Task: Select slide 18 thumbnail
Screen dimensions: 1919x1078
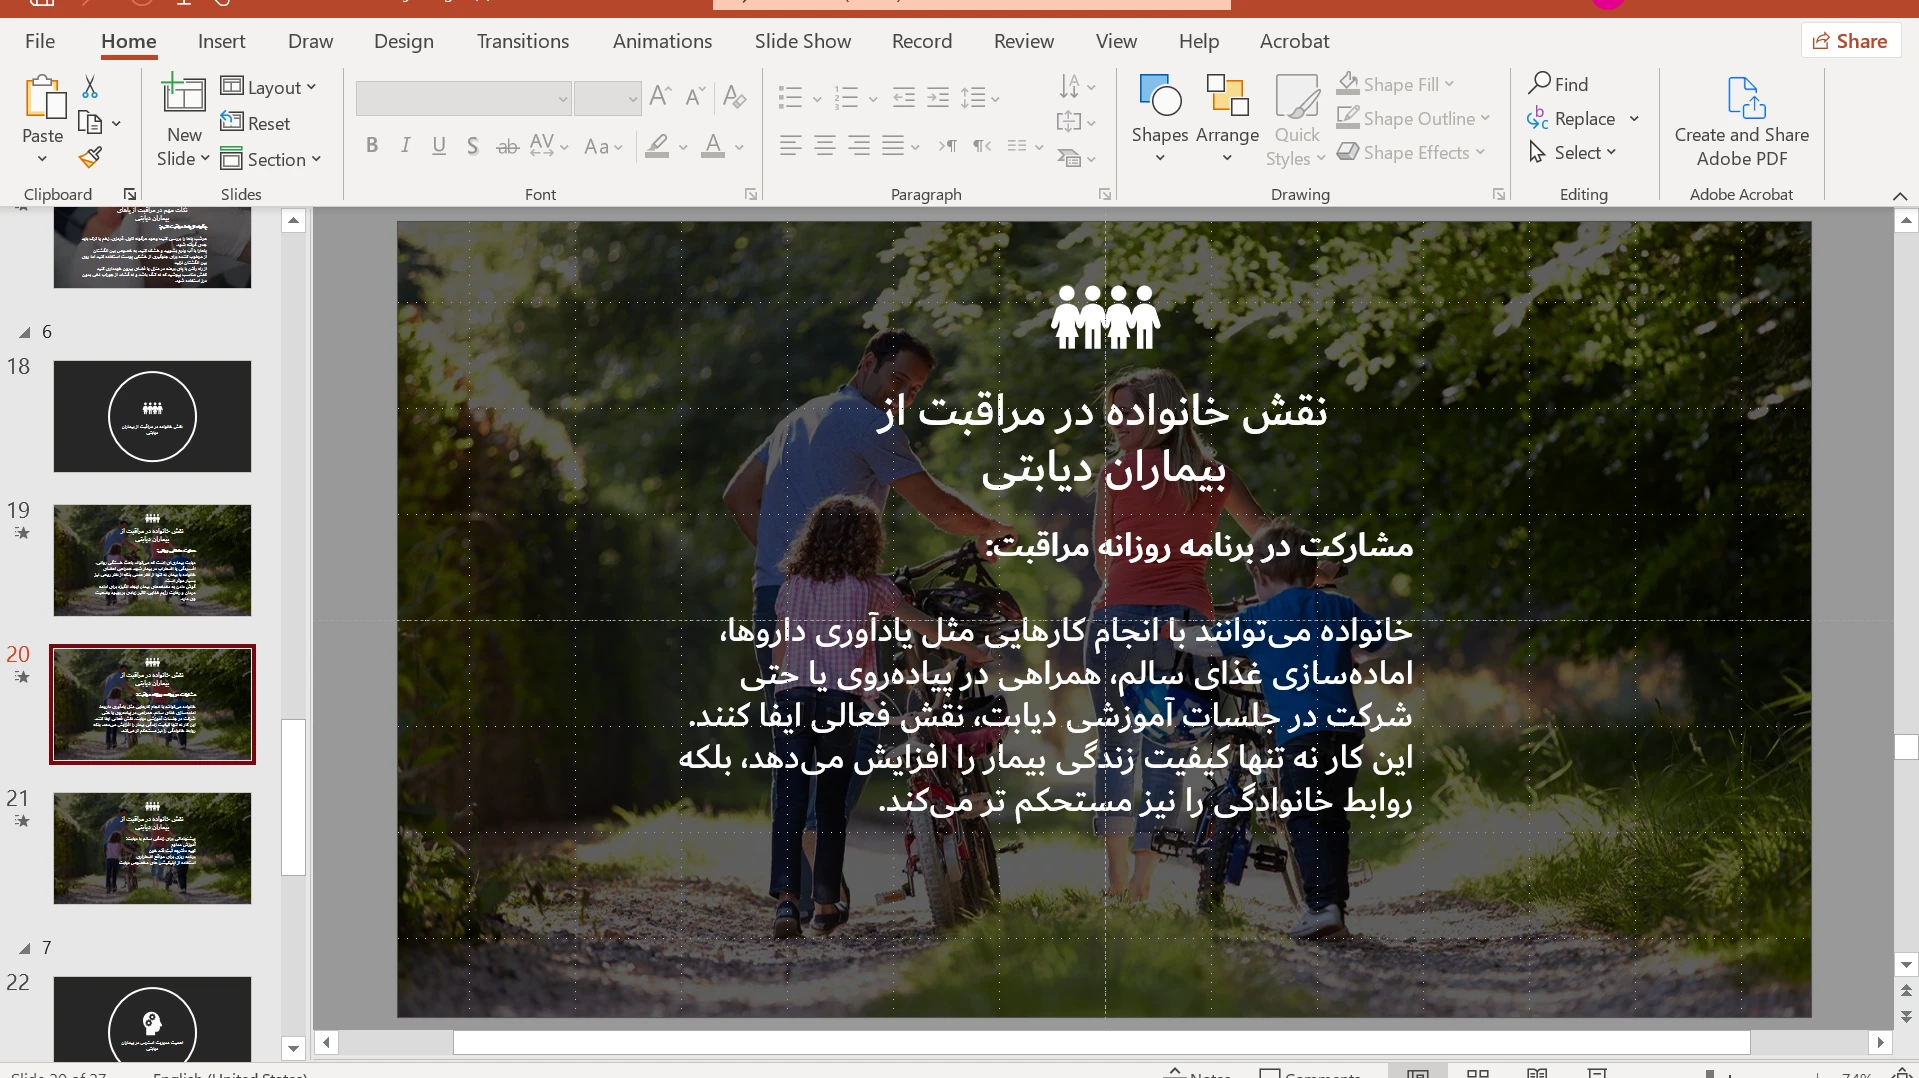Action: pyautogui.click(x=152, y=416)
